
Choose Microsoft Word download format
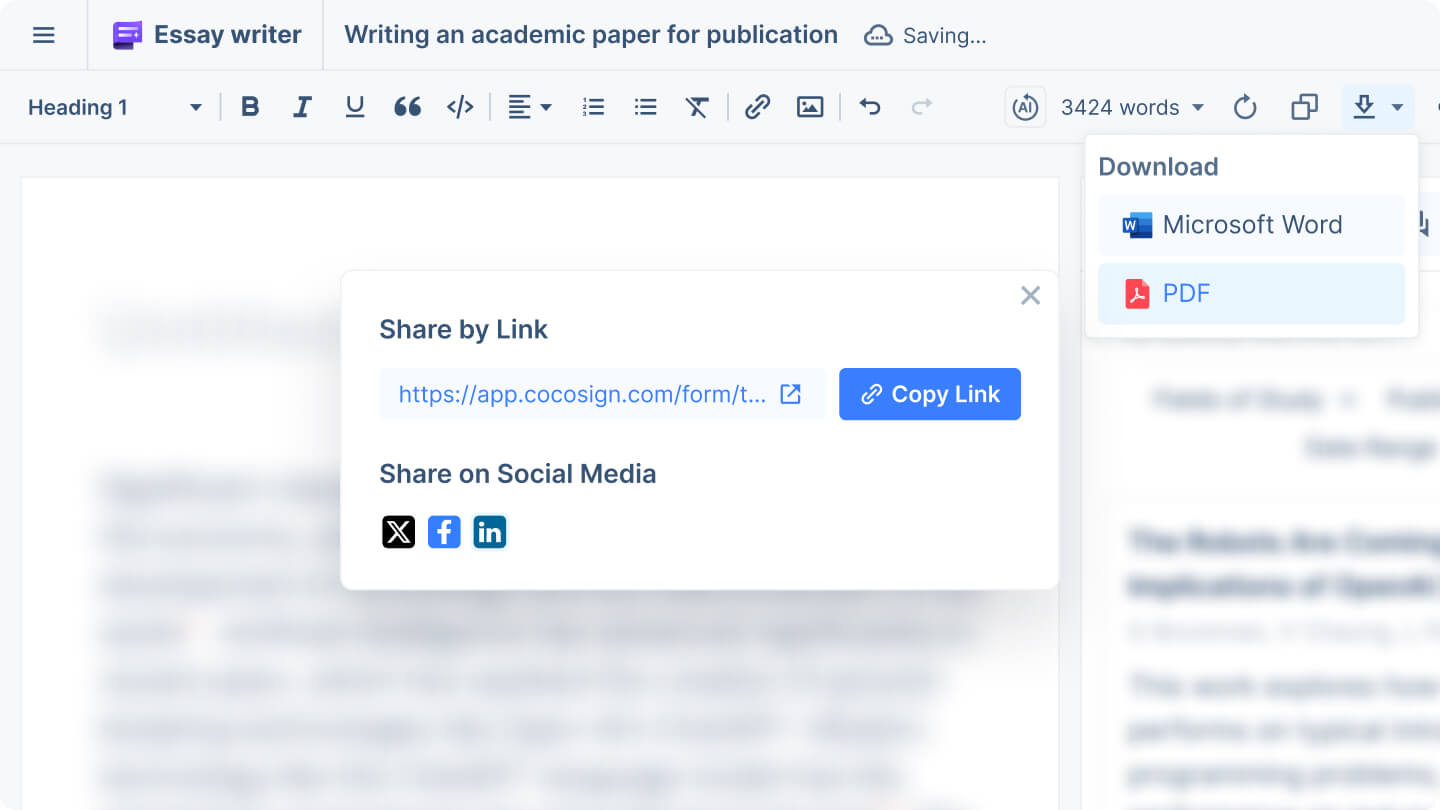[x=1252, y=225]
